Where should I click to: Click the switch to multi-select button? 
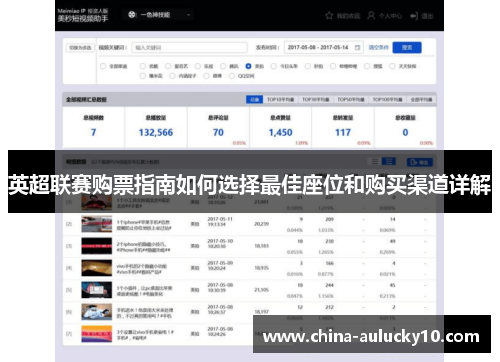click(x=80, y=48)
